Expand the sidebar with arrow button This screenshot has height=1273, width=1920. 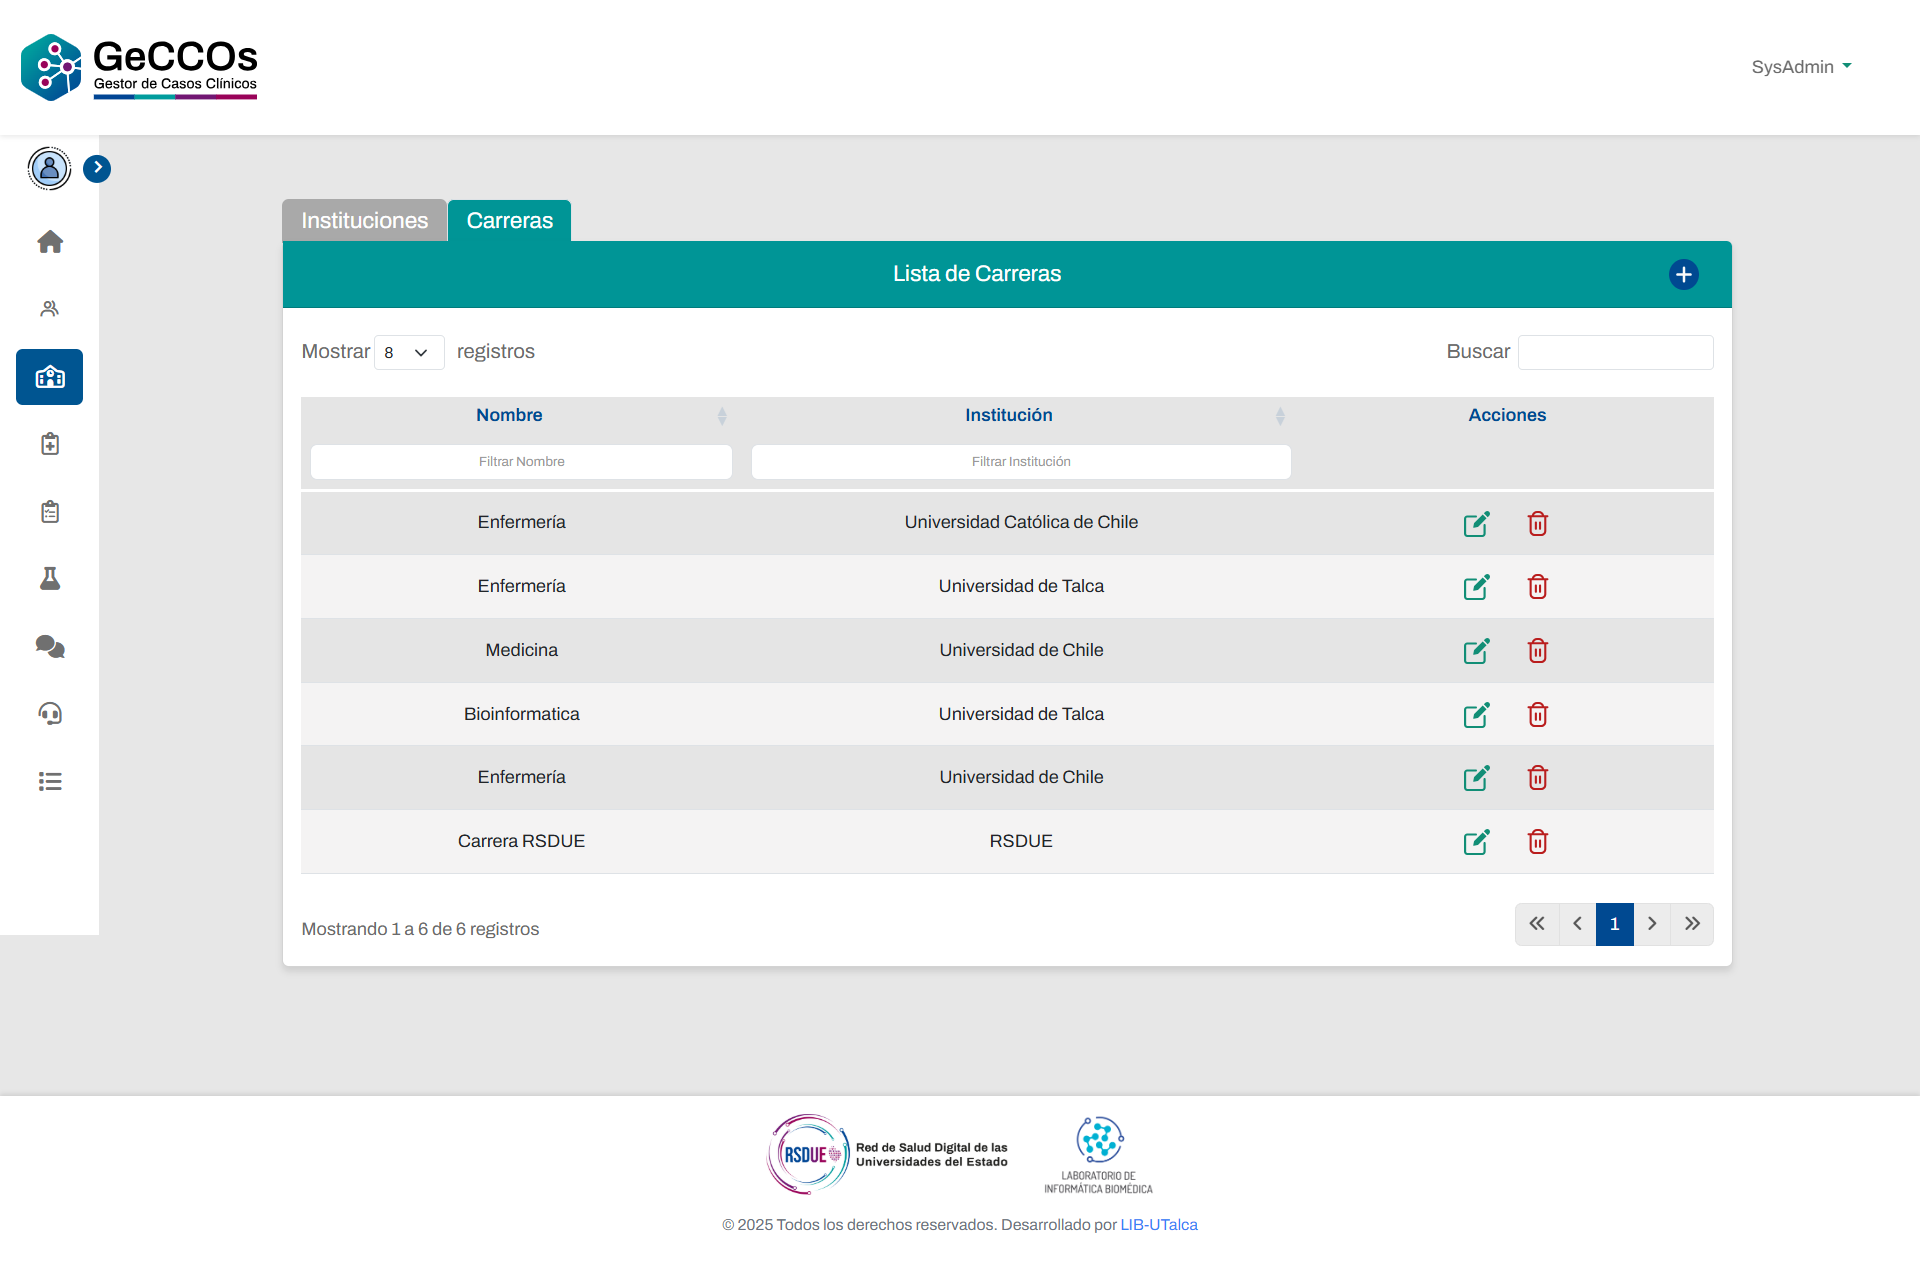coord(97,168)
